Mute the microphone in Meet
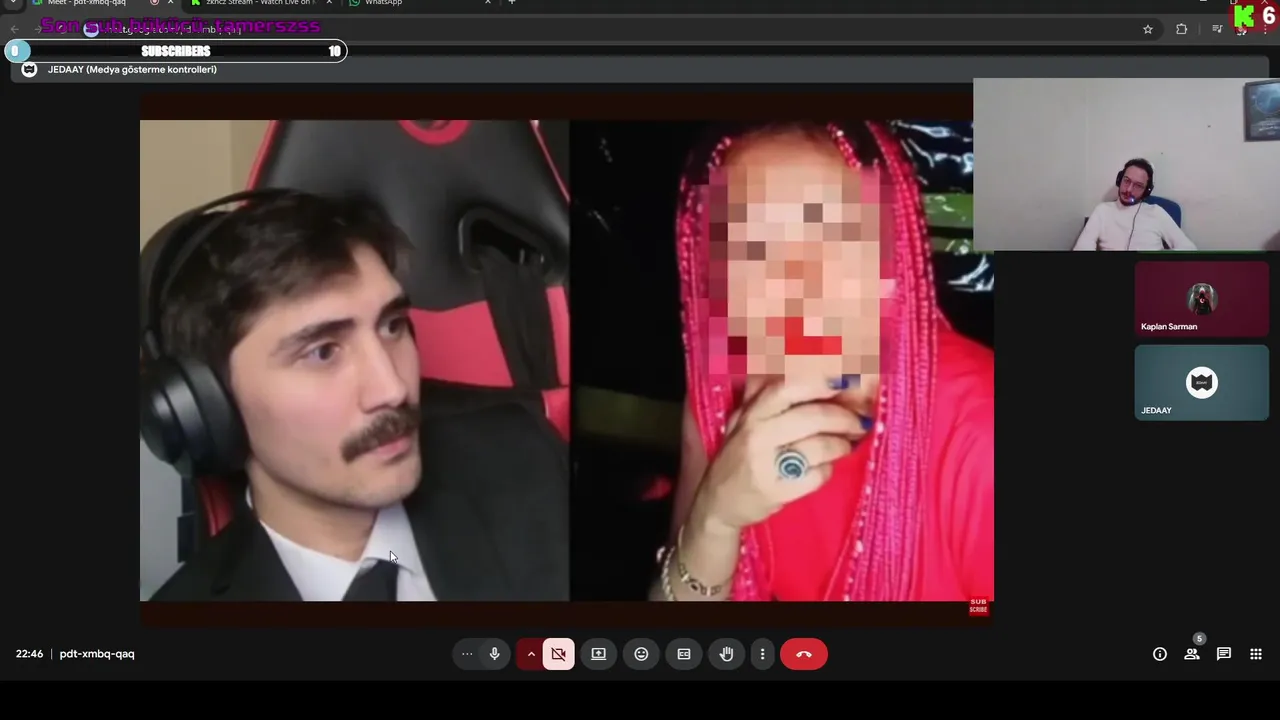1280x720 pixels. (x=494, y=654)
